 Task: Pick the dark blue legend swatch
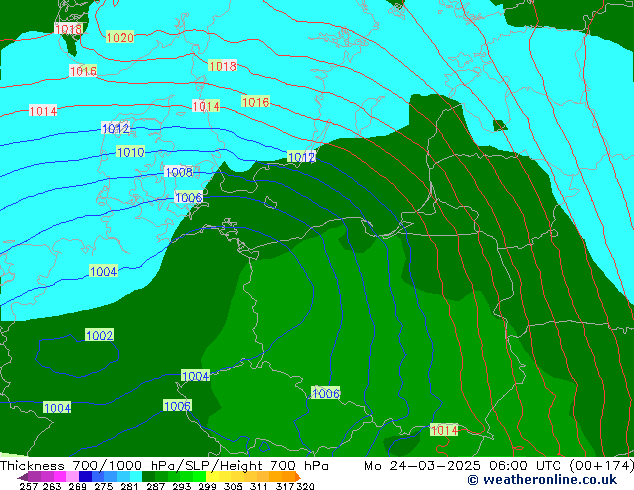tap(85, 476)
